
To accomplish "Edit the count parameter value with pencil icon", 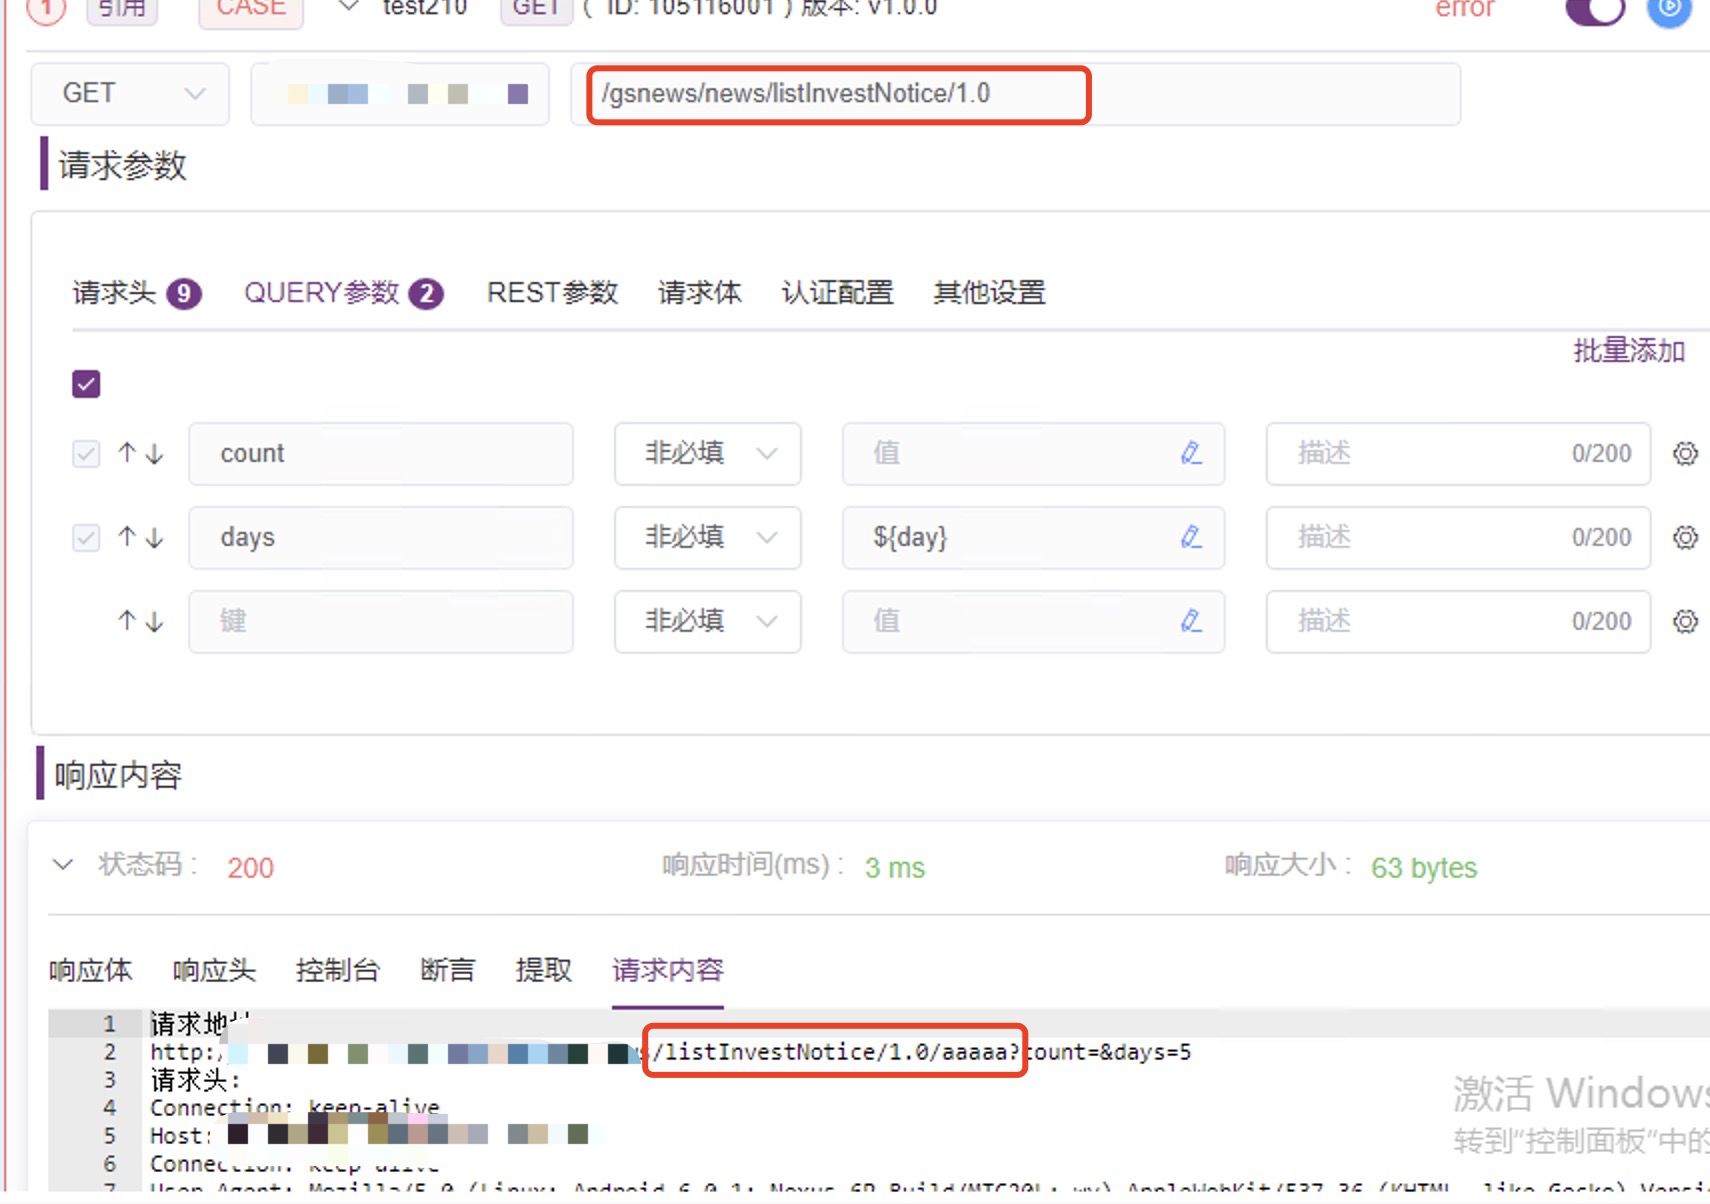I will (1190, 453).
